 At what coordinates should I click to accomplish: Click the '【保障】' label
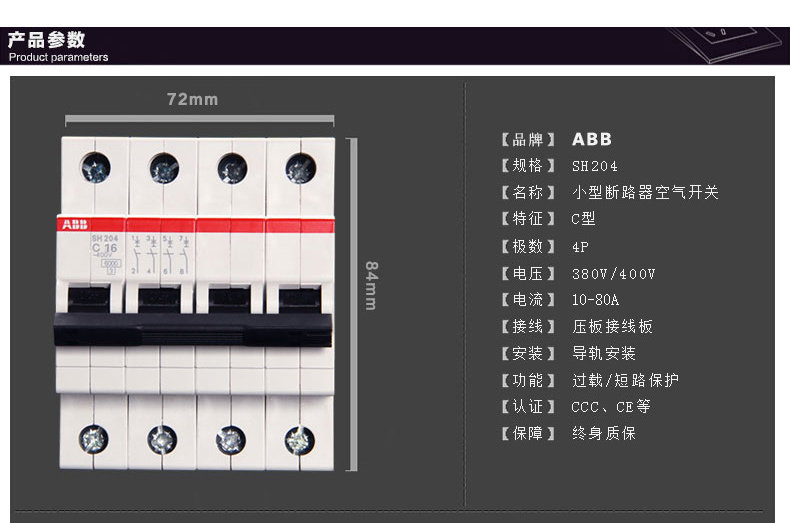click(x=528, y=433)
